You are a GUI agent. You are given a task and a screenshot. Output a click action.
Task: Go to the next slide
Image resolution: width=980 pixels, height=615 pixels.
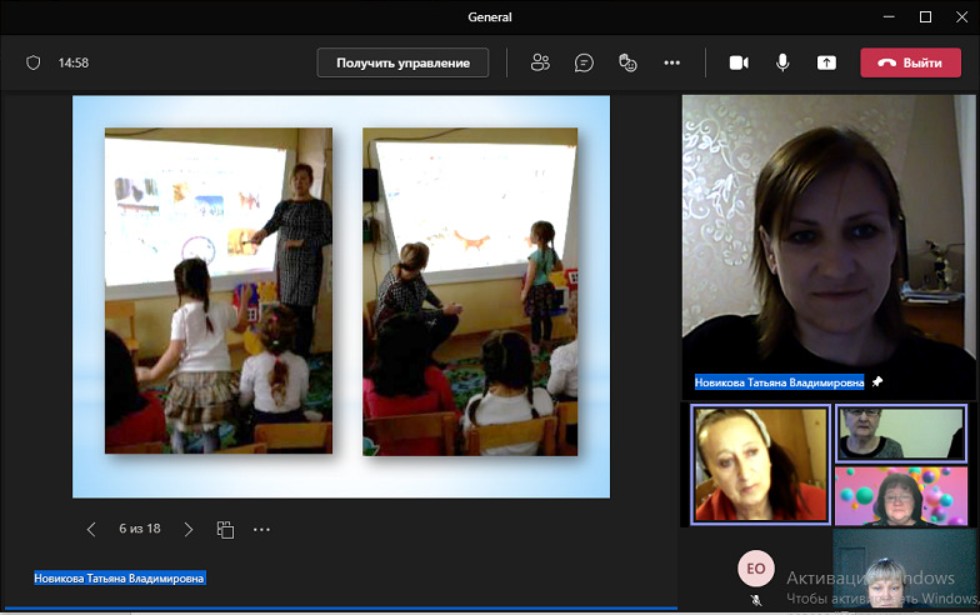[188, 529]
